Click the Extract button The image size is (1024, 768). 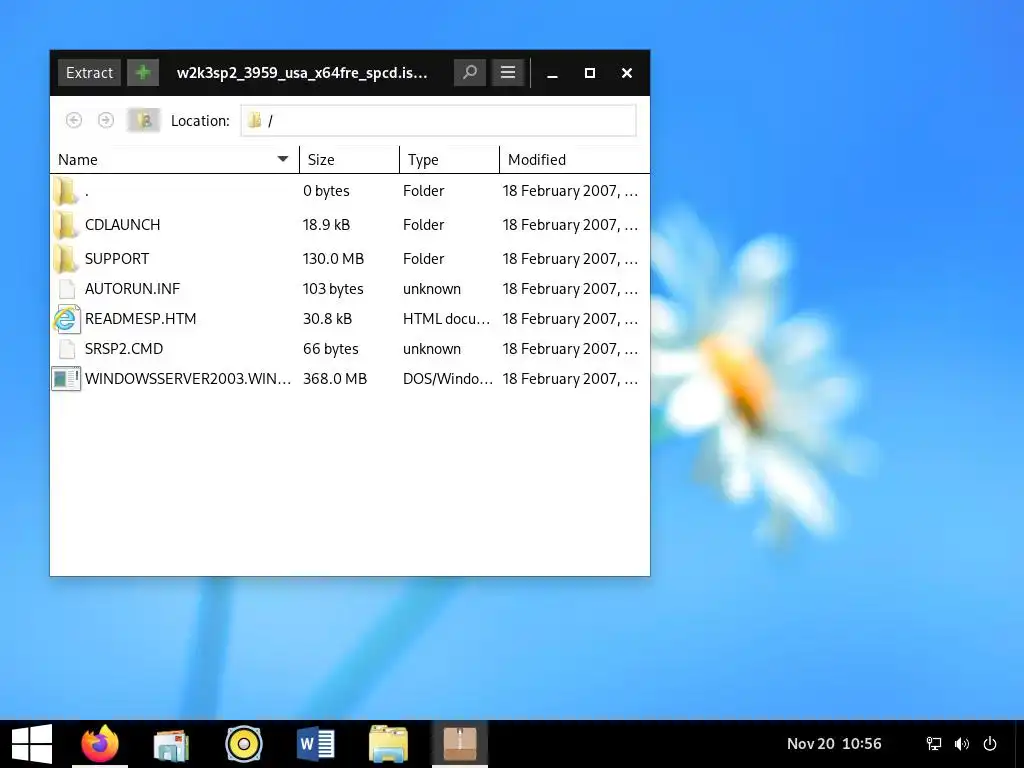(x=89, y=72)
